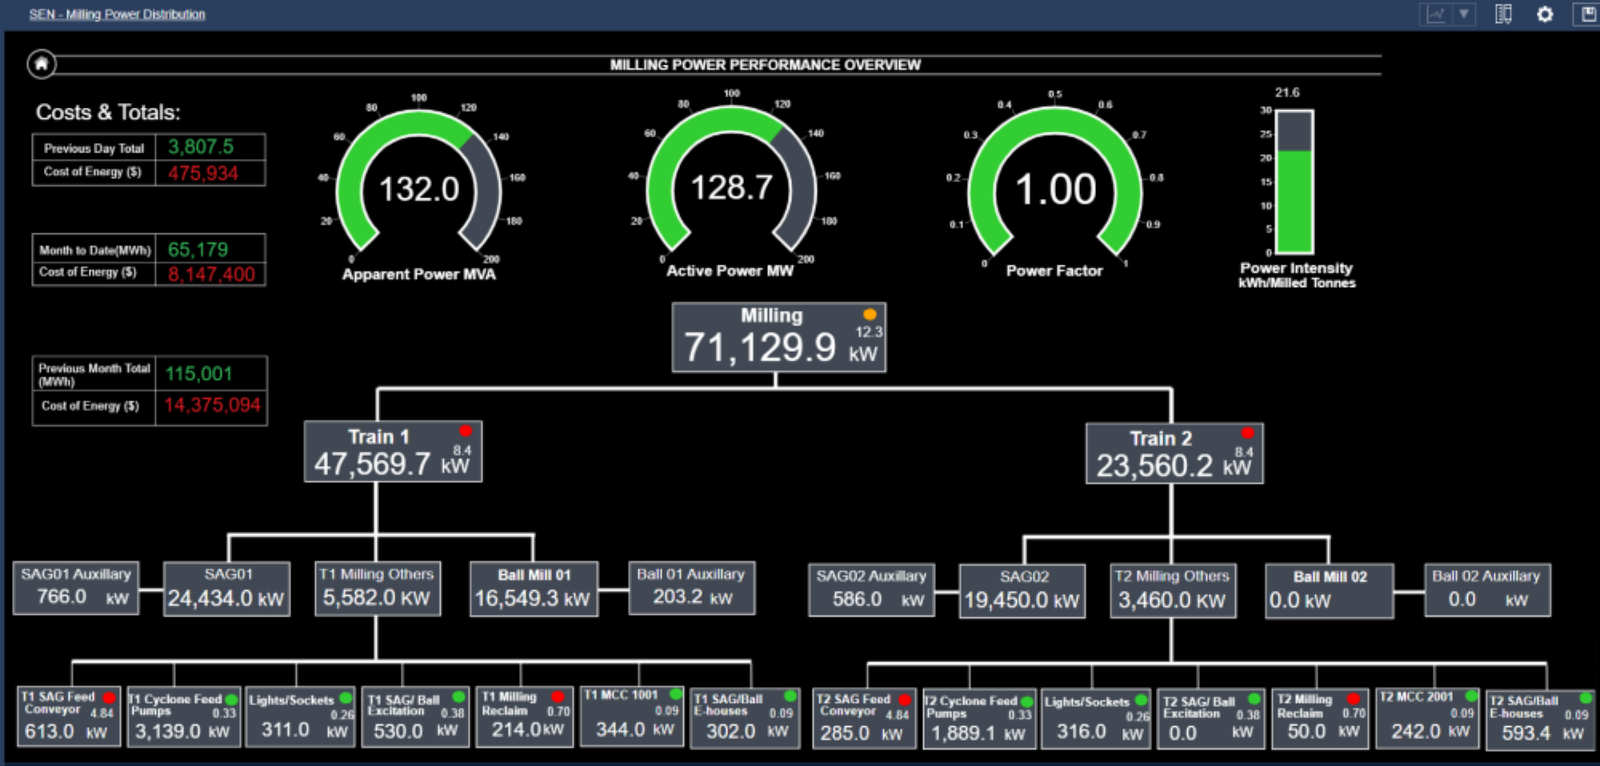Screen dimensions: 1600x766
Task: Click the save disk icon
Action: pos(1588,14)
